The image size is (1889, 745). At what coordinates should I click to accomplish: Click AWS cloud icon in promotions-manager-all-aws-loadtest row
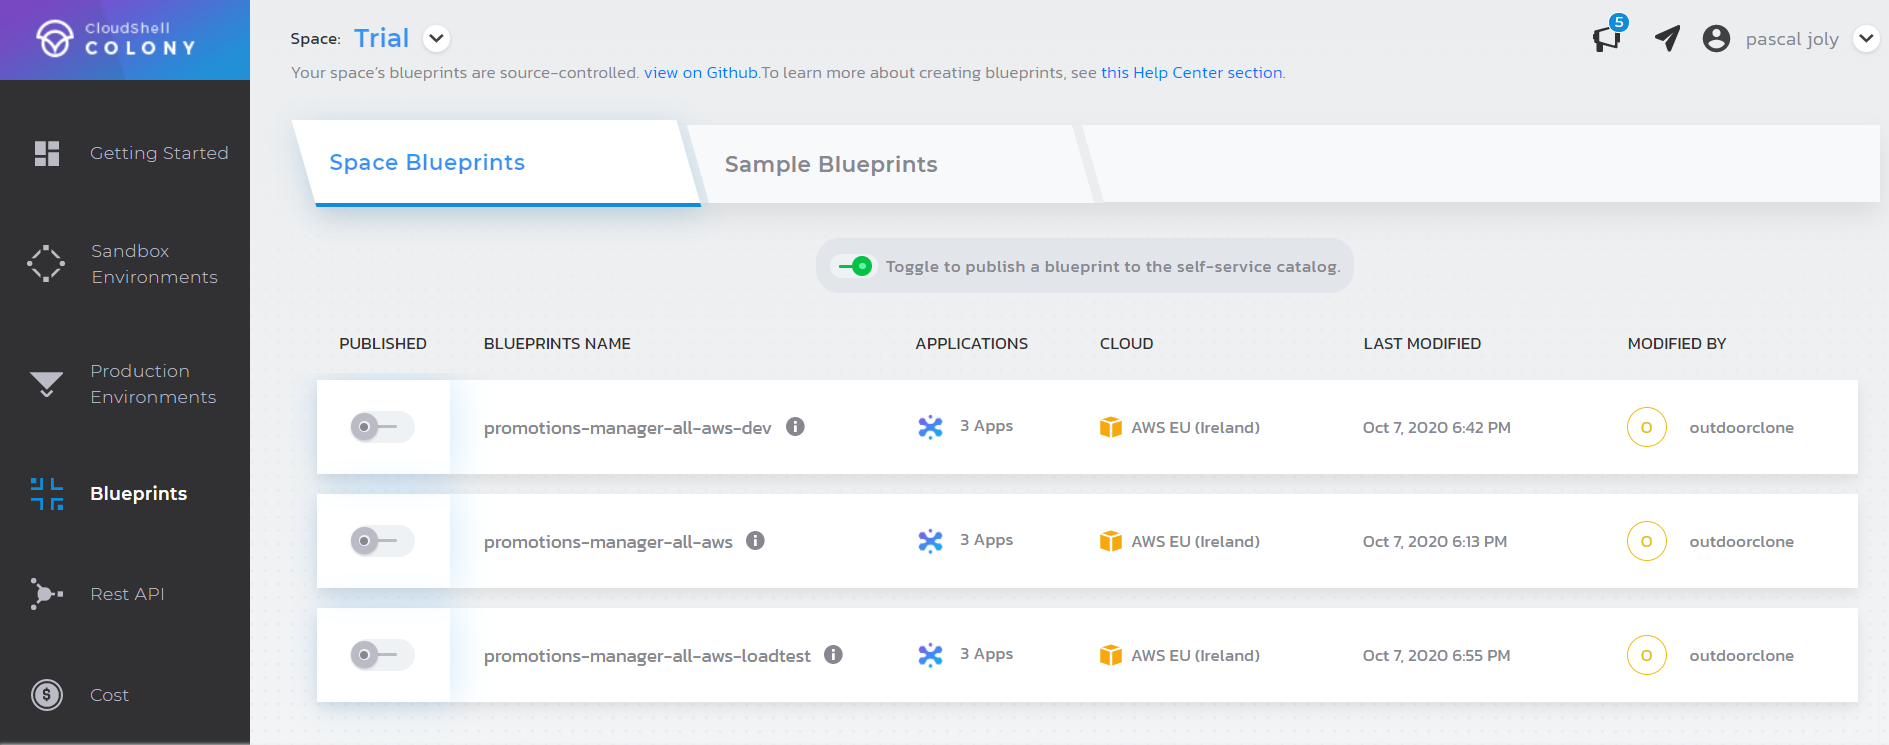[x=1110, y=655]
